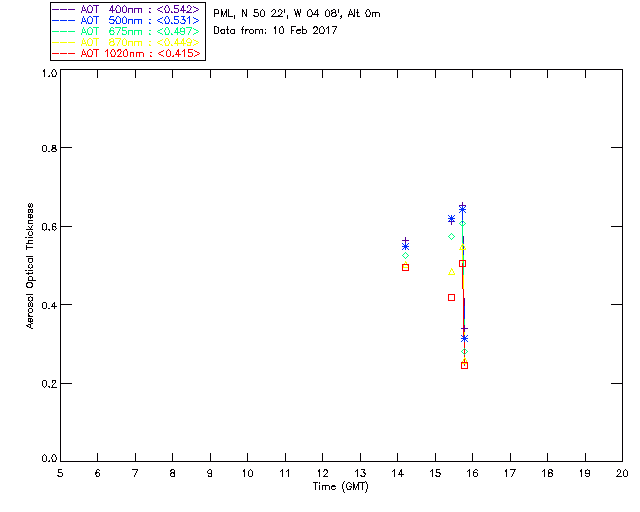This screenshot has width=640, height=512.
Task: Click the AOT 675nm legend entry
Action: [x=126, y=31]
